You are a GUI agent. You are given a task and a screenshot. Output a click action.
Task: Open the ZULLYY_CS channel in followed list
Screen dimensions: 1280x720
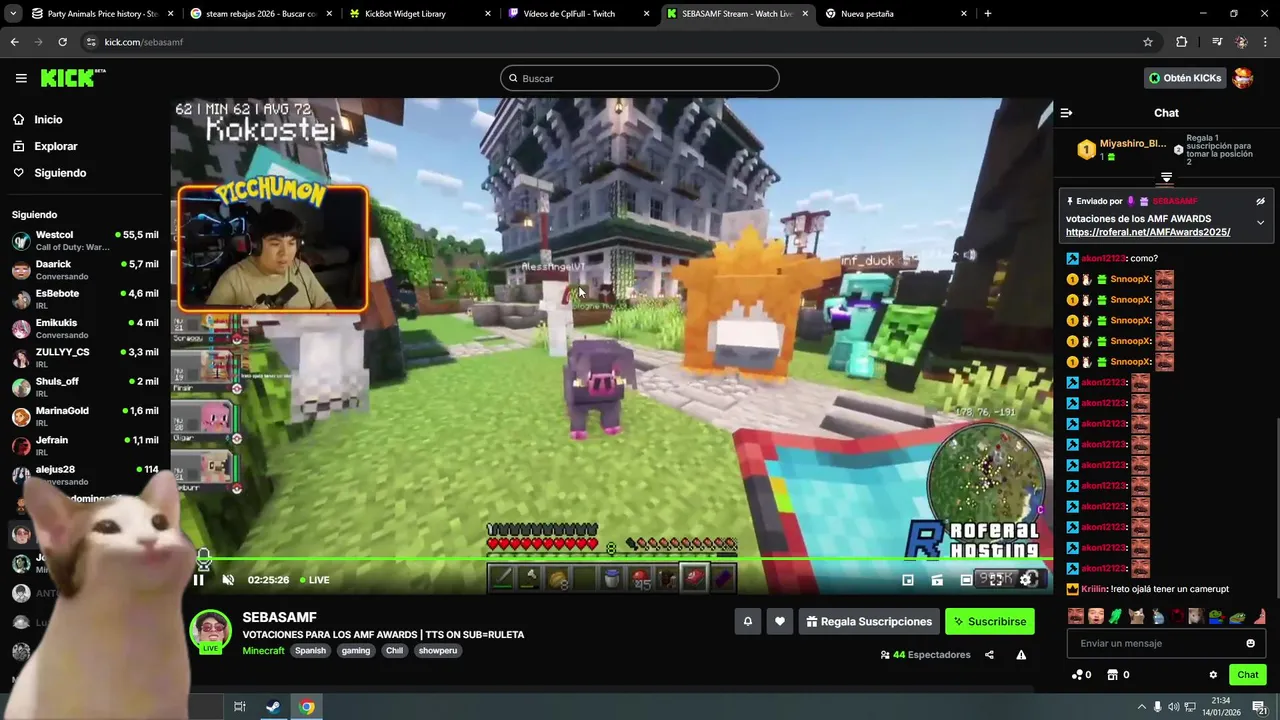(85, 358)
